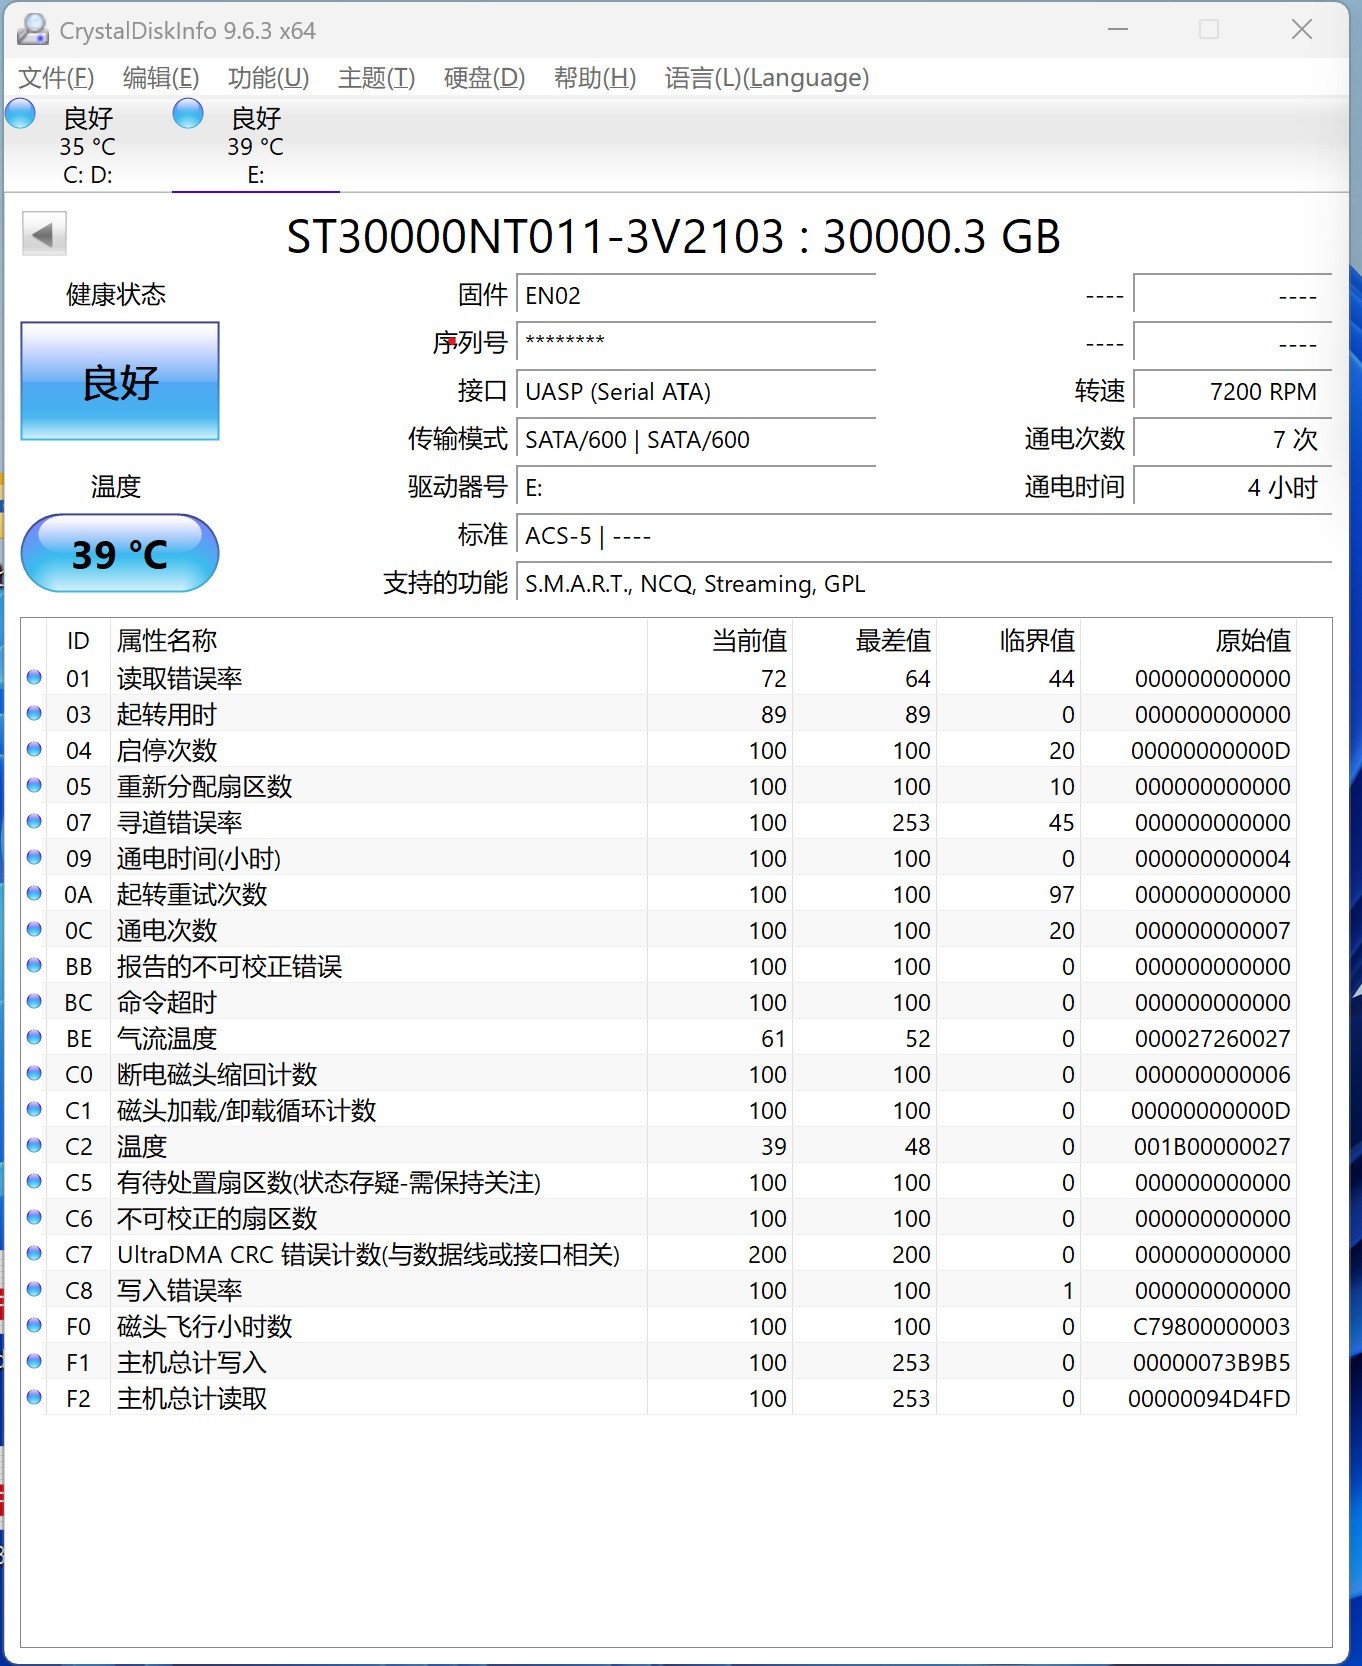Viewport: 1362px width, 1666px height.
Task: Select the E: disk tab at 39 °C
Action: [256, 145]
